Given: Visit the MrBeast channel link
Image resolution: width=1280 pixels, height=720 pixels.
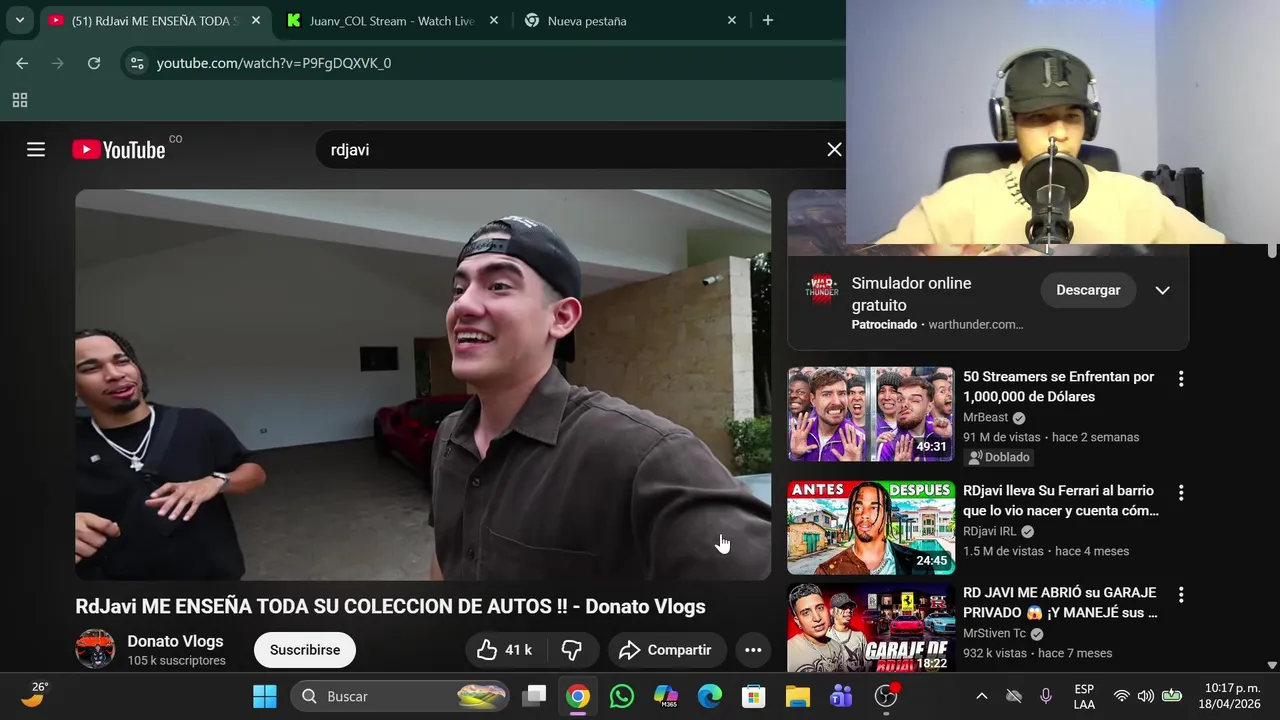Looking at the screenshot, I should (x=986, y=417).
